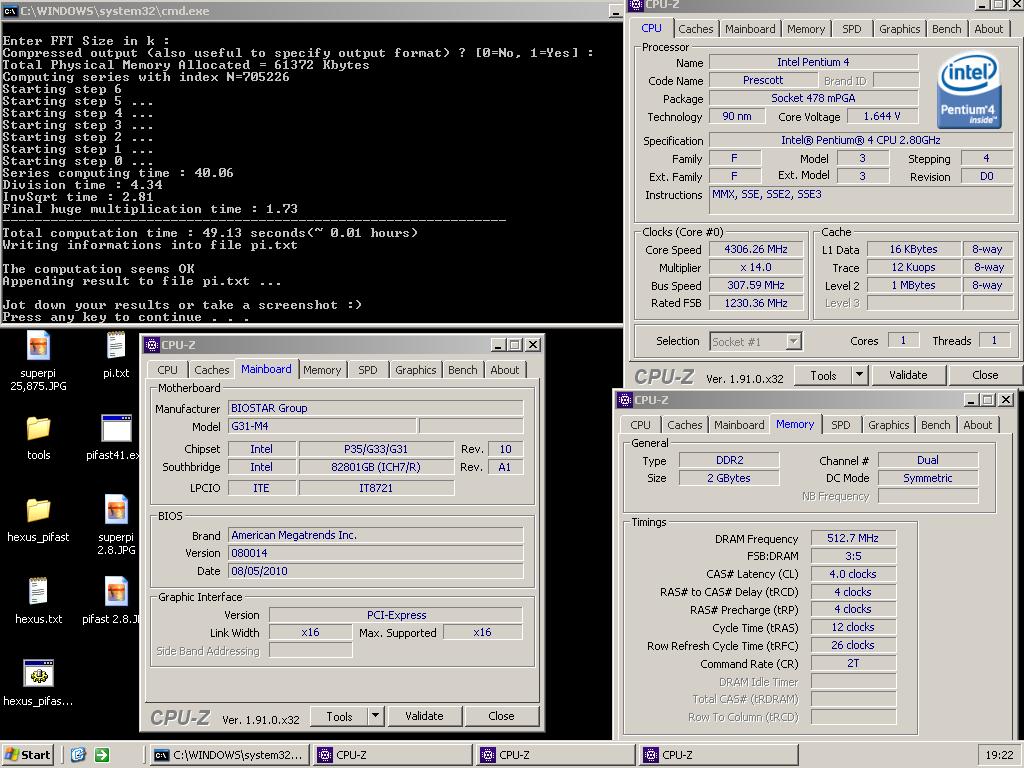Image resolution: width=1024 pixels, height=768 pixels.
Task: Expand Tools dropdown arrow in Mainboard window
Action: click(376, 716)
